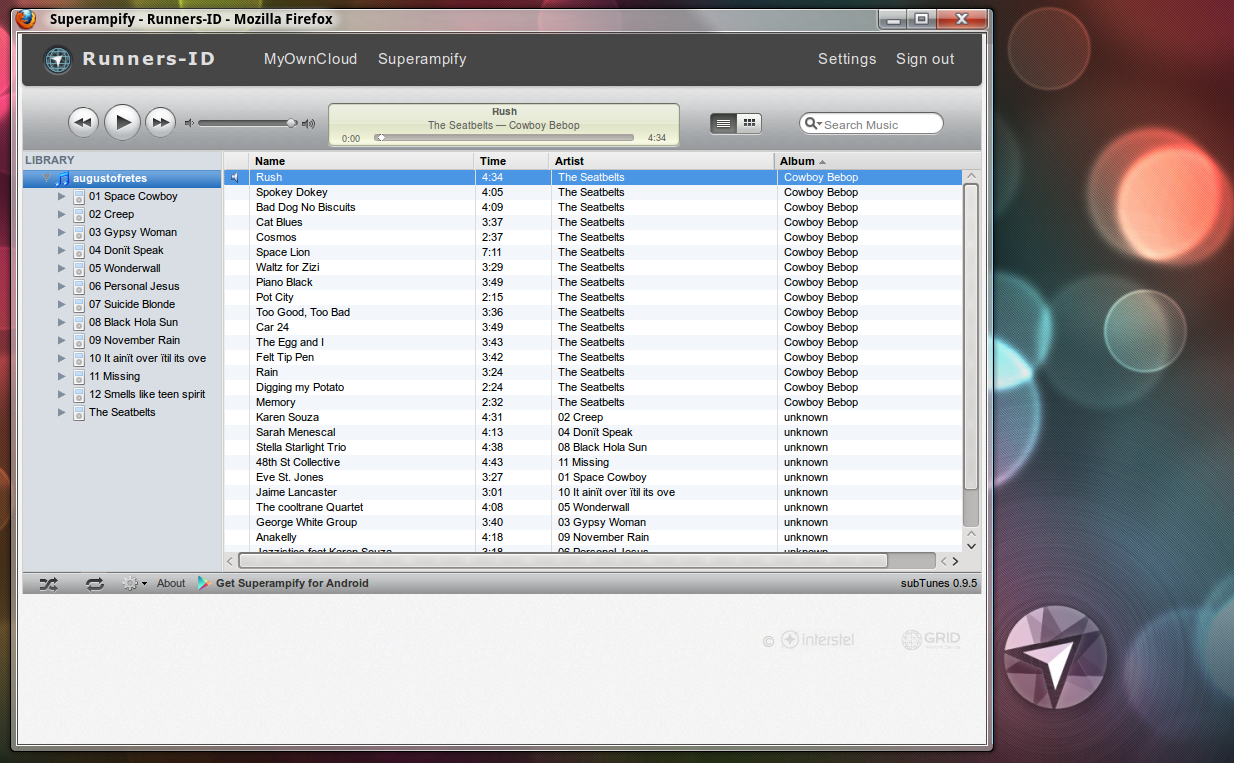Expand The Seatbelts folder in Library
Image resolution: width=1234 pixels, height=763 pixels.
click(x=61, y=413)
